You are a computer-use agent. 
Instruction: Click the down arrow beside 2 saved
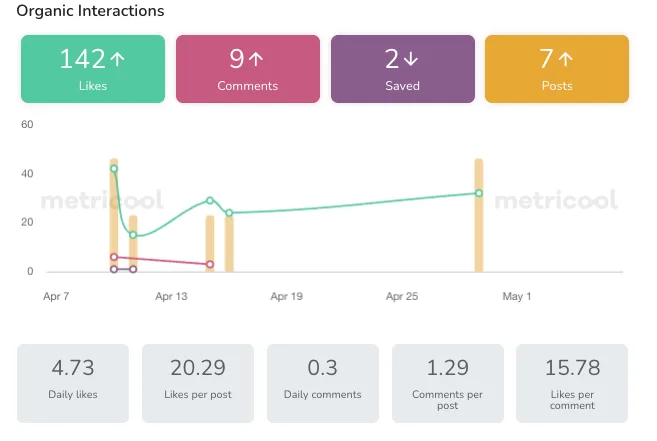tap(412, 60)
